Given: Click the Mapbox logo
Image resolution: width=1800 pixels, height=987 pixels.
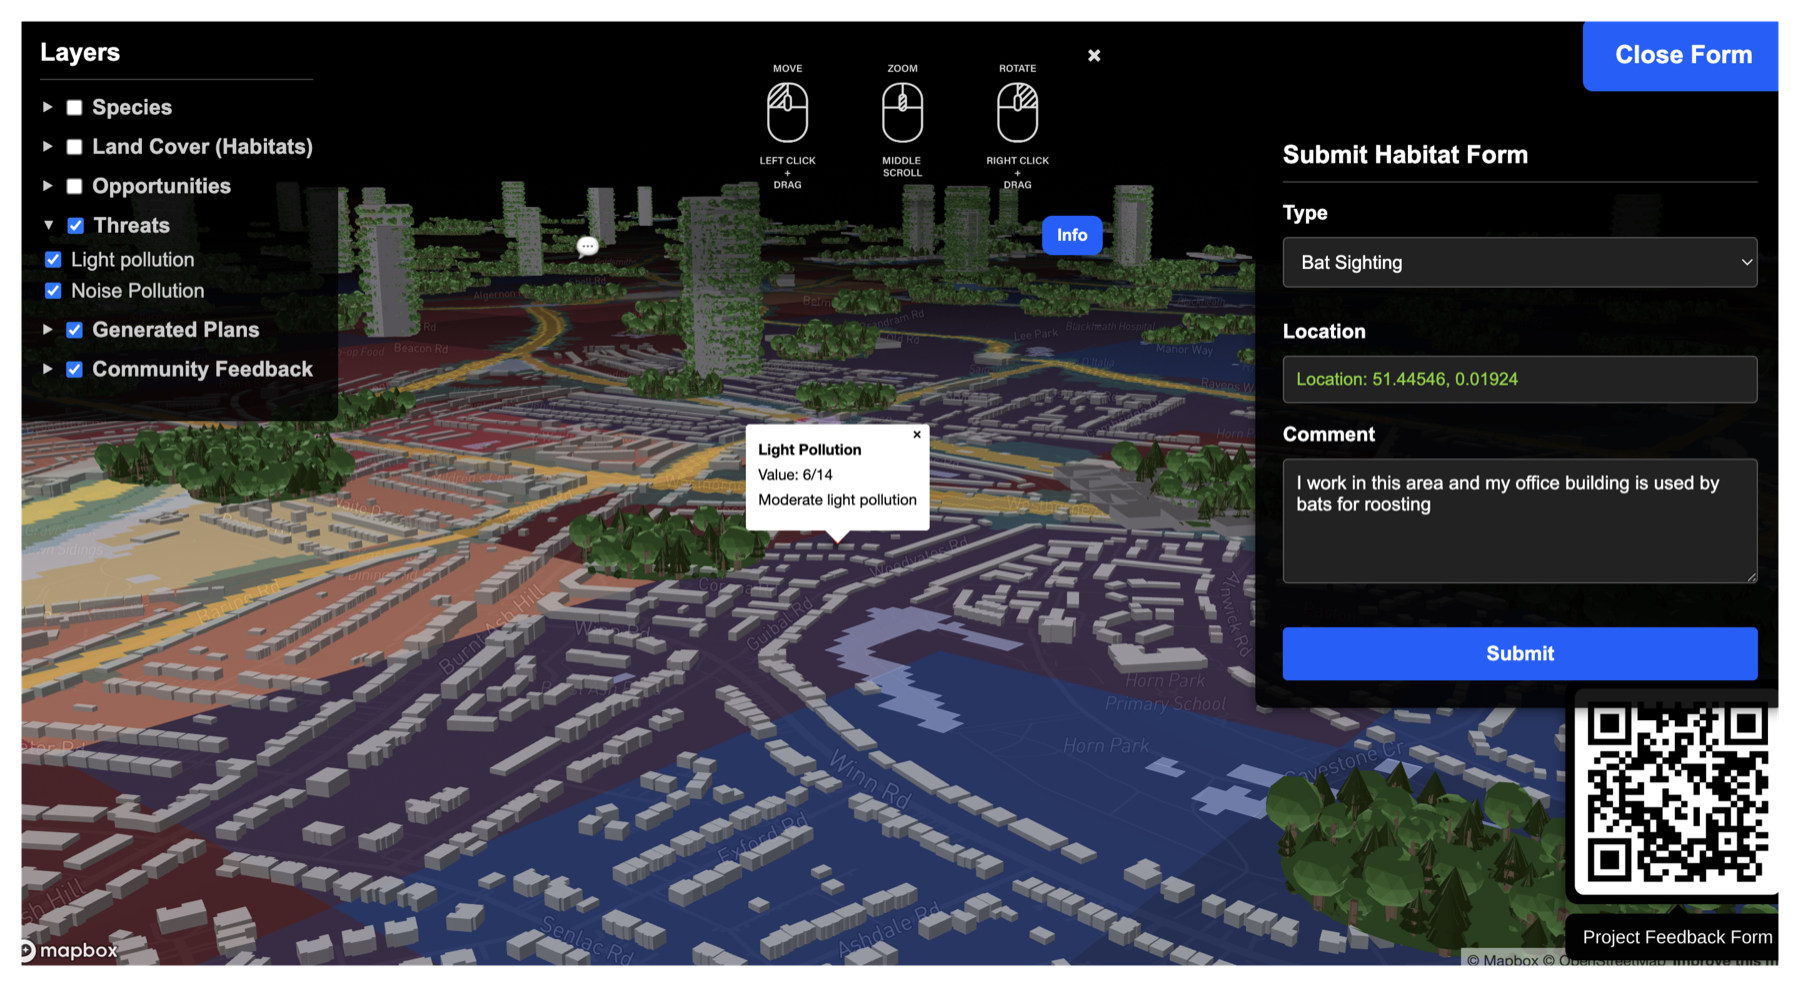Looking at the screenshot, I should coord(69,950).
